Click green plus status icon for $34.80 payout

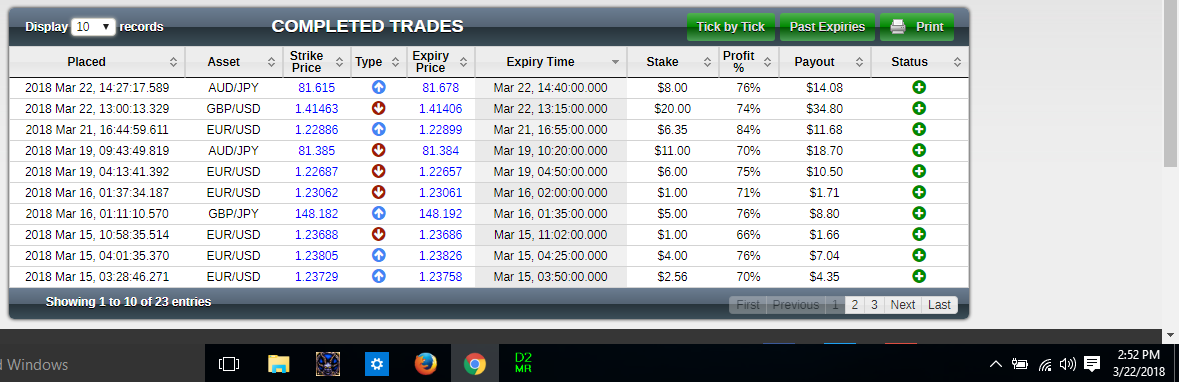(x=919, y=108)
